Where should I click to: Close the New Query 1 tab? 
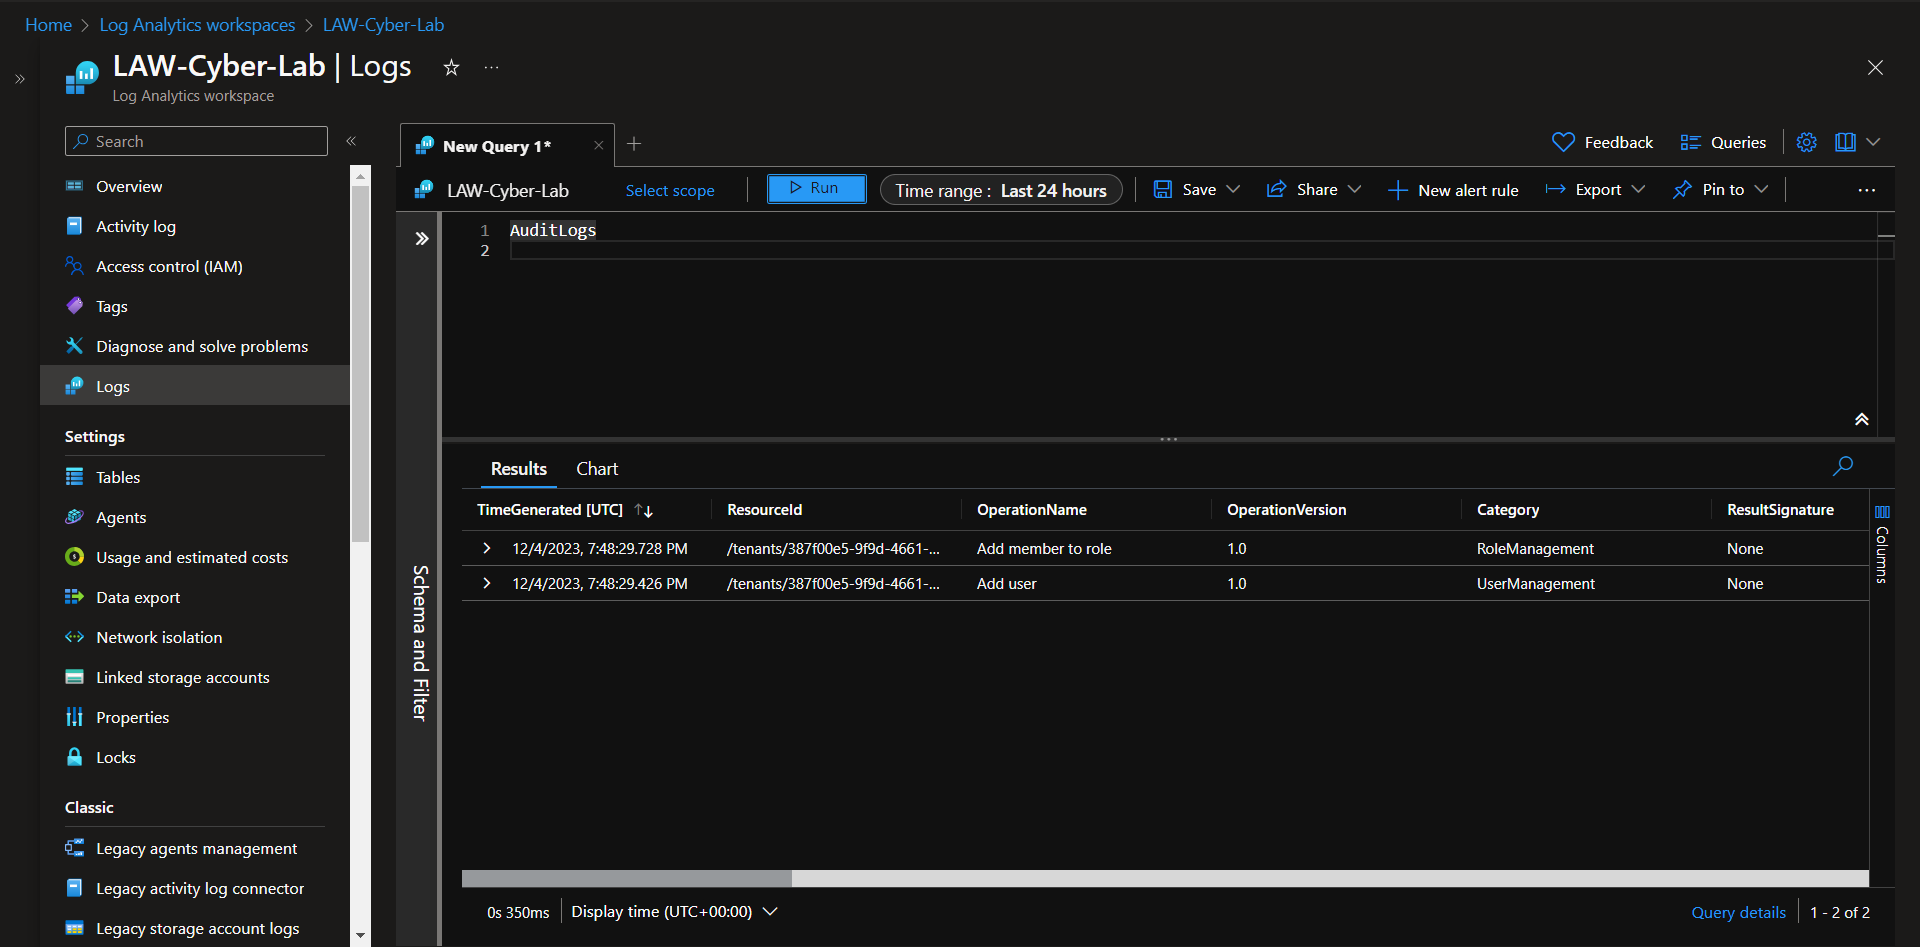click(598, 145)
